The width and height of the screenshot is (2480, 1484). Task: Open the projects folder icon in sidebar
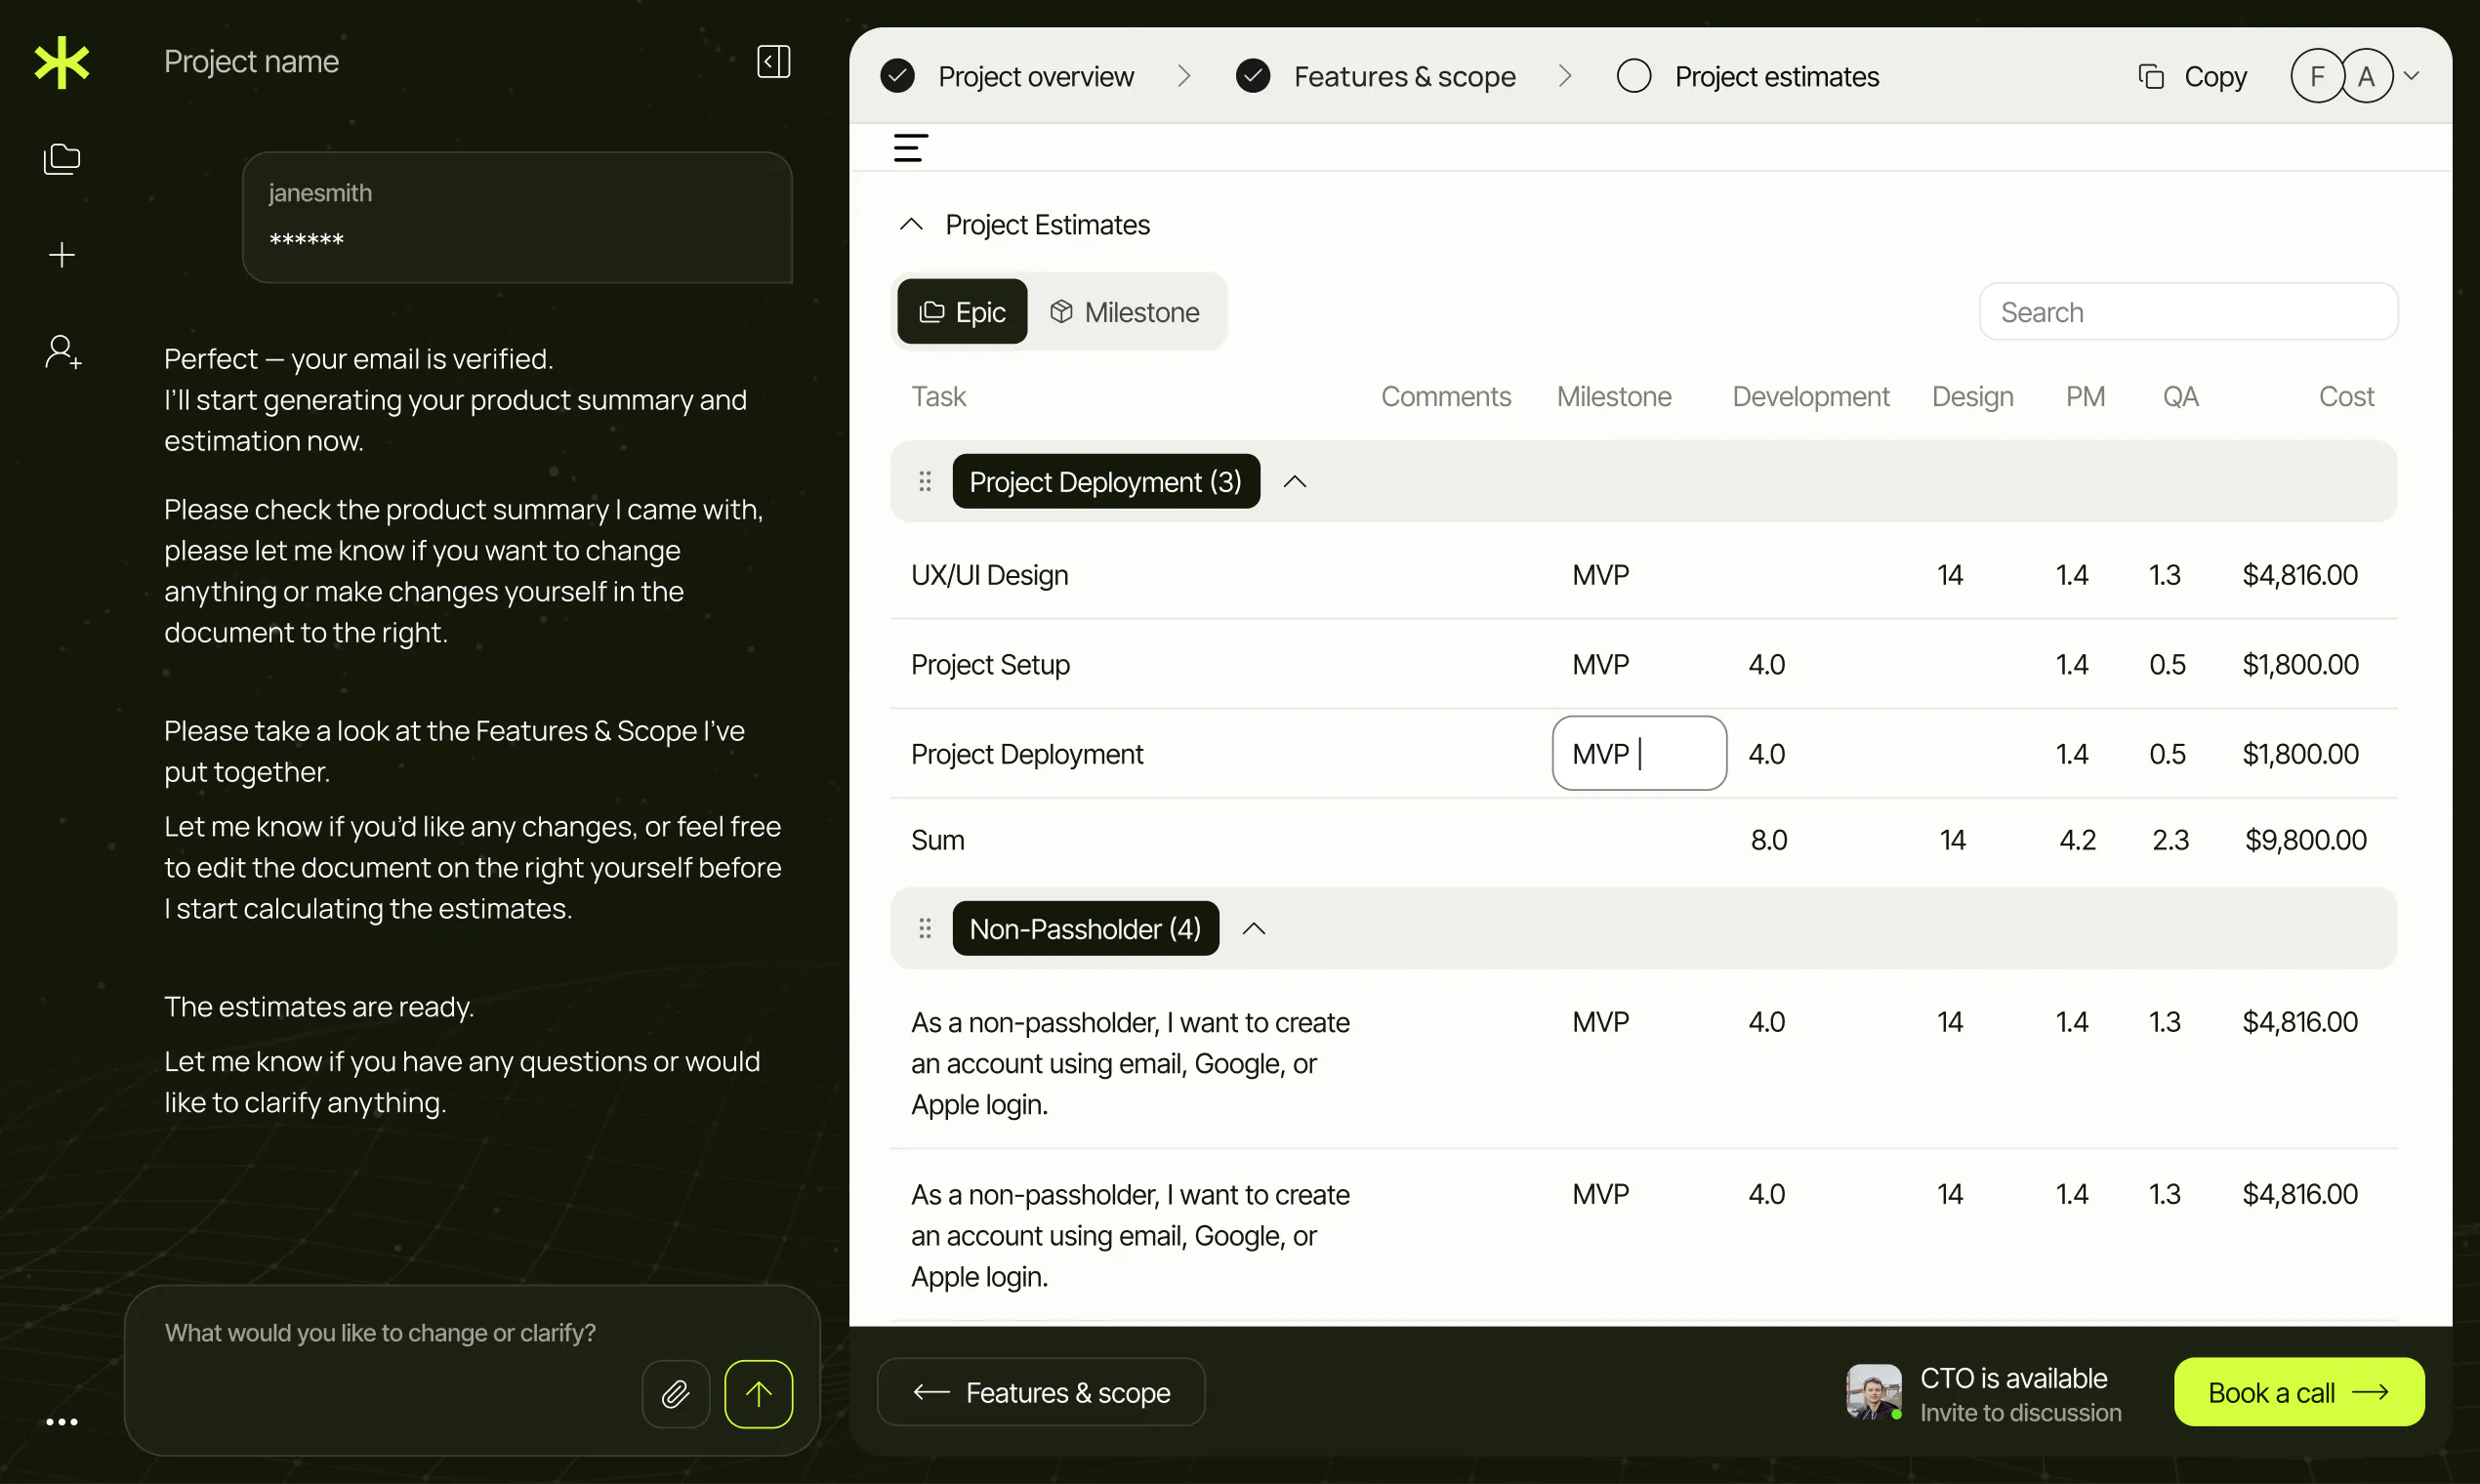click(62, 159)
